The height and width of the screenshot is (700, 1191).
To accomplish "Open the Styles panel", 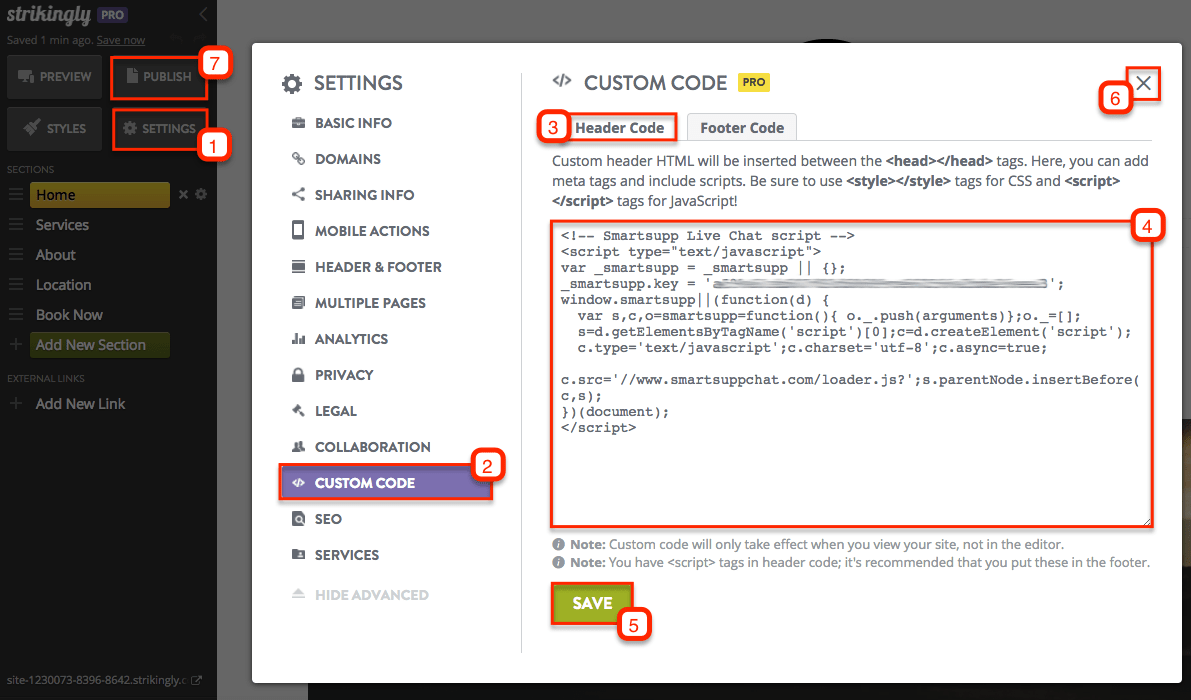I will [x=55, y=128].
